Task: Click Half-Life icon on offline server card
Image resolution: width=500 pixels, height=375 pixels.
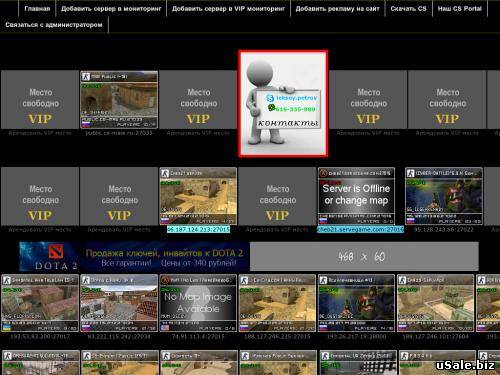Action: (323, 173)
